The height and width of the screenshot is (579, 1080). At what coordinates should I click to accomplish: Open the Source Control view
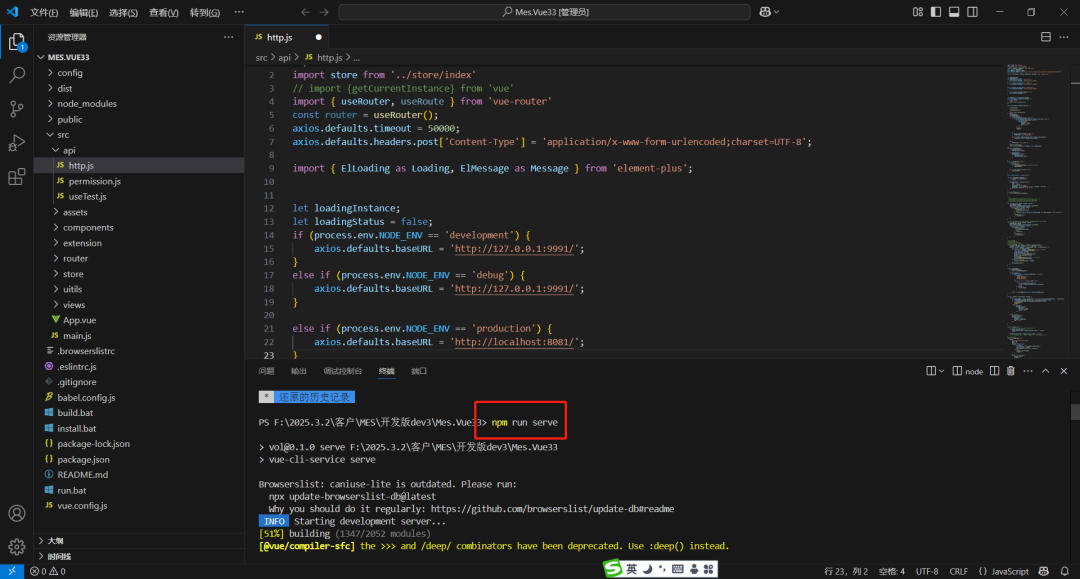[x=17, y=109]
